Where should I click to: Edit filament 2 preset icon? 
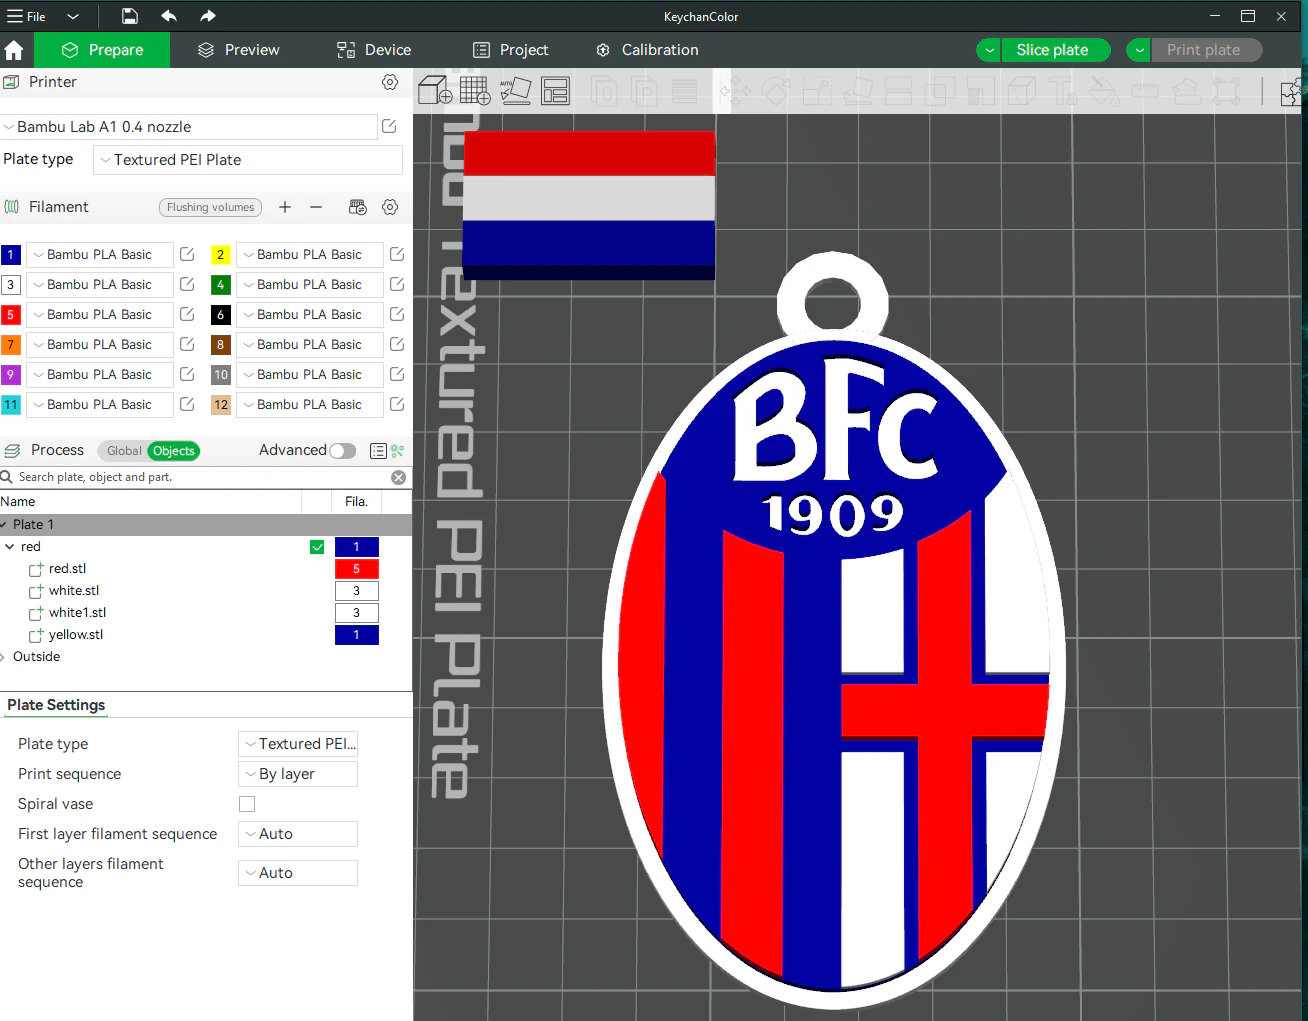[x=397, y=254]
